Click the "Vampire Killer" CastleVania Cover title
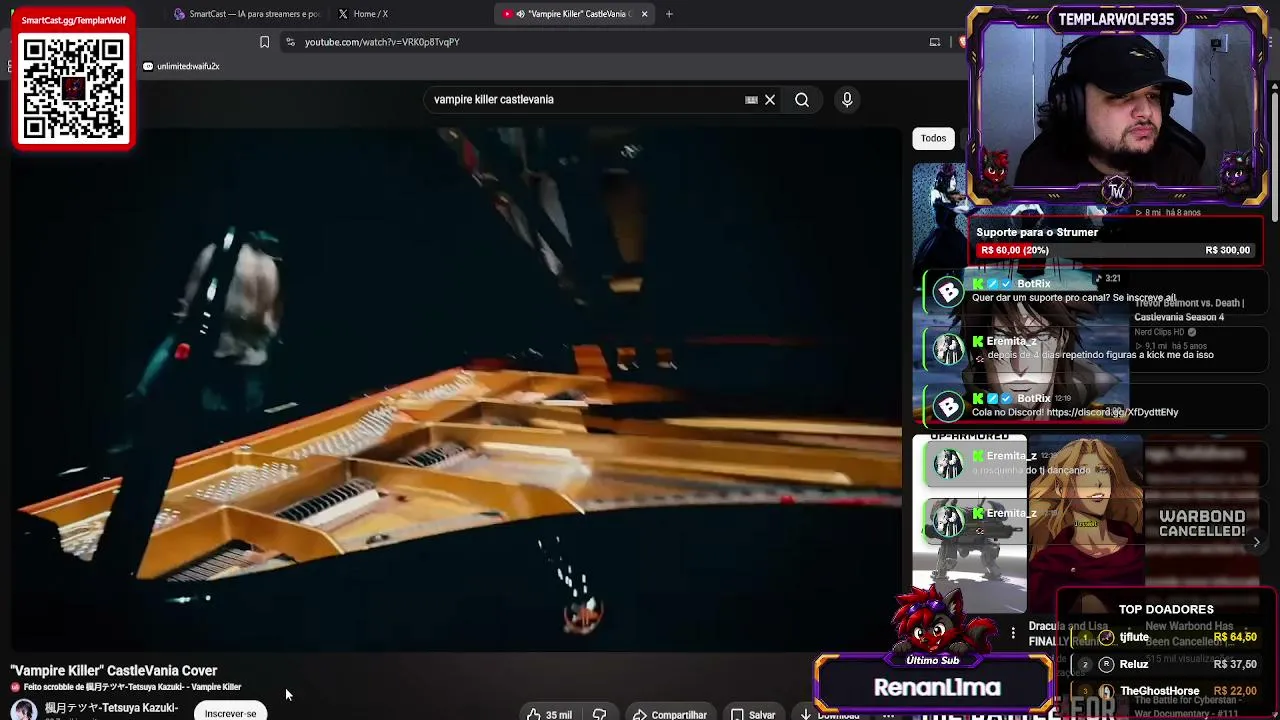 point(114,671)
